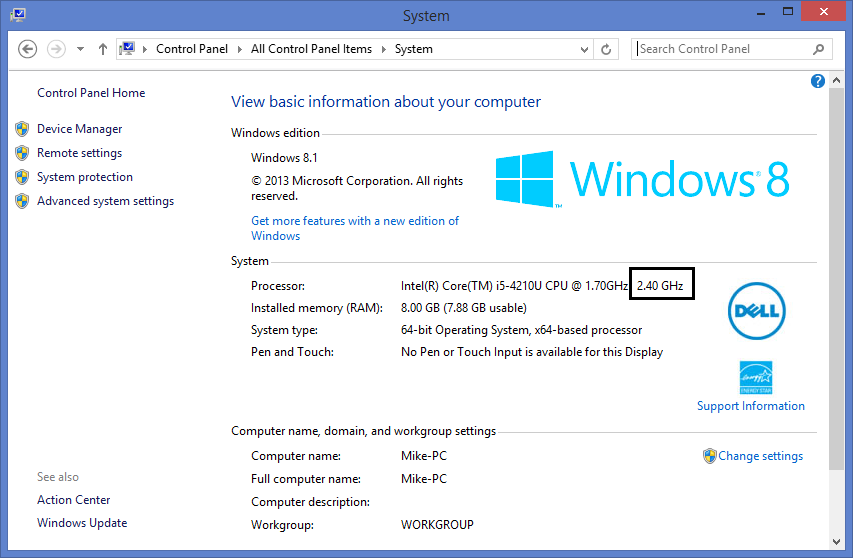
Task: Select the 64-bit Operating System text
Action: [x=521, y=330]
